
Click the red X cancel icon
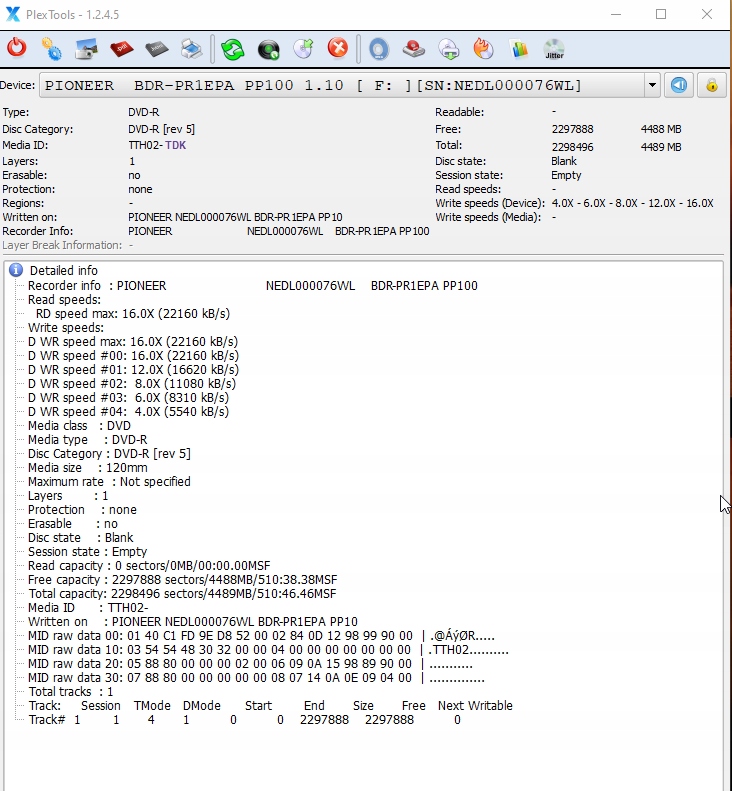[338, 48]
